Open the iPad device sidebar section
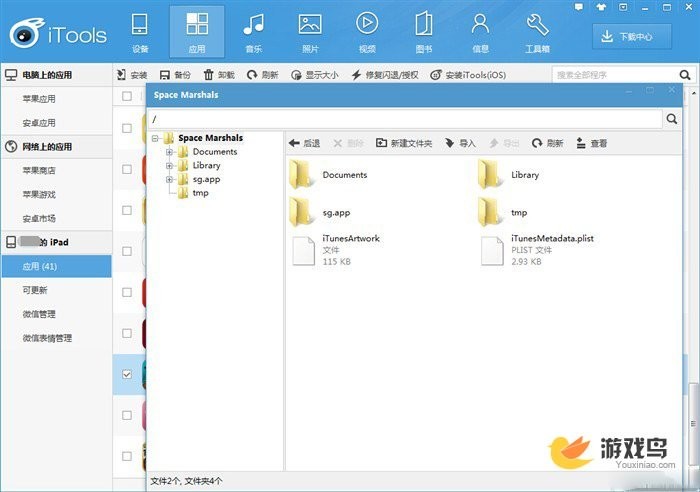Screen dimensions: 700x492 click(x=57, y=242)
